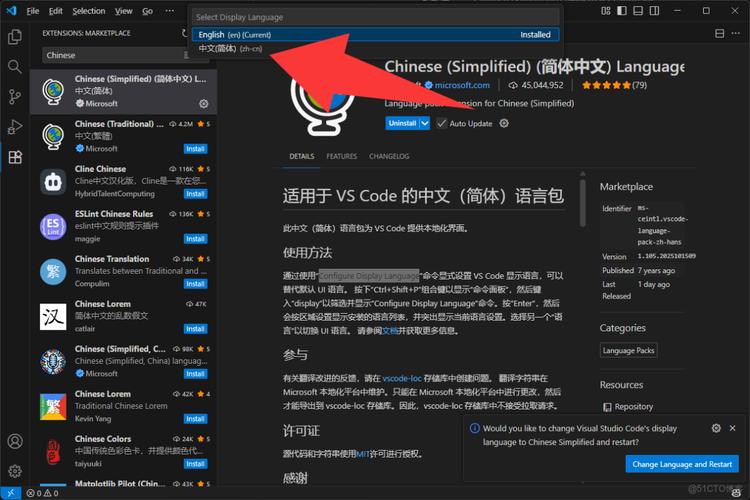Click Change Language and Restart button

point(682,464)
